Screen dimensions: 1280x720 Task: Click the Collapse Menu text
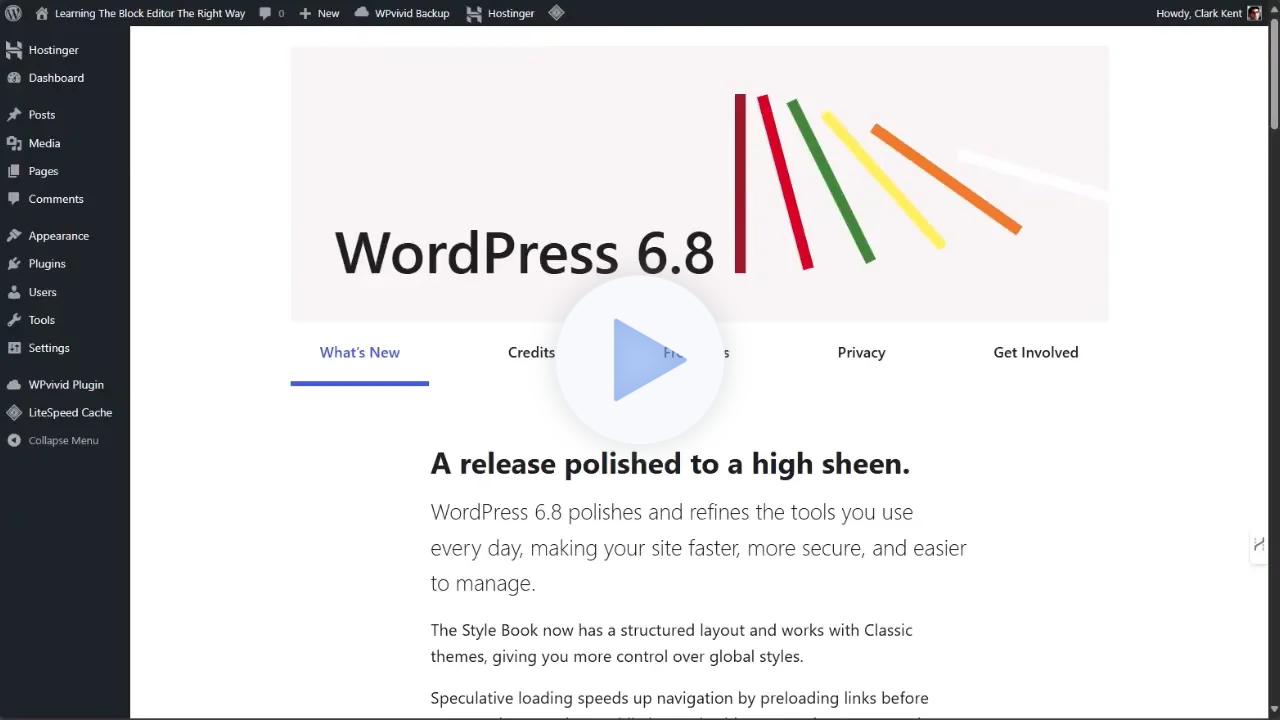63,441
